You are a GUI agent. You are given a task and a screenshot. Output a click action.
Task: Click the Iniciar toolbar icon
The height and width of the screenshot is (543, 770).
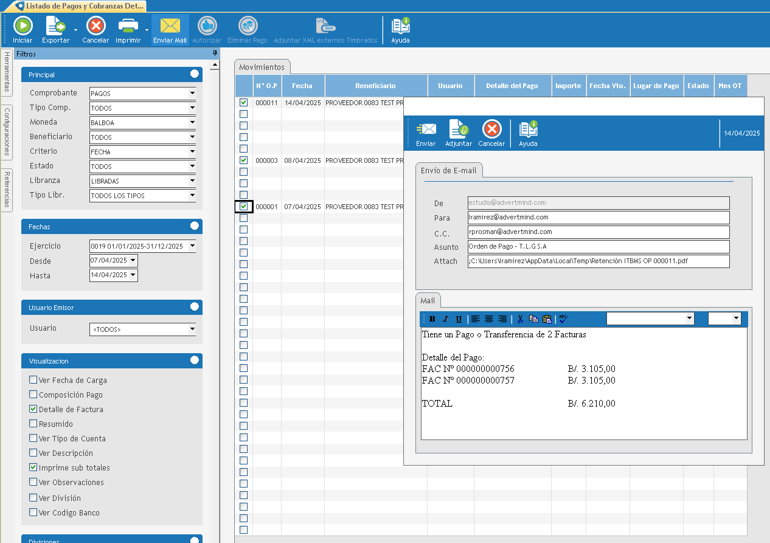coord(22,27)
